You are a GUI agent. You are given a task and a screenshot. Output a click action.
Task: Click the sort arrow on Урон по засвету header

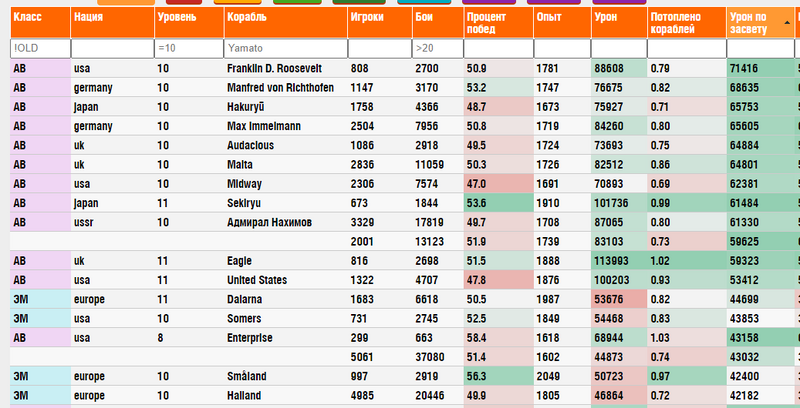coord(787,23)
